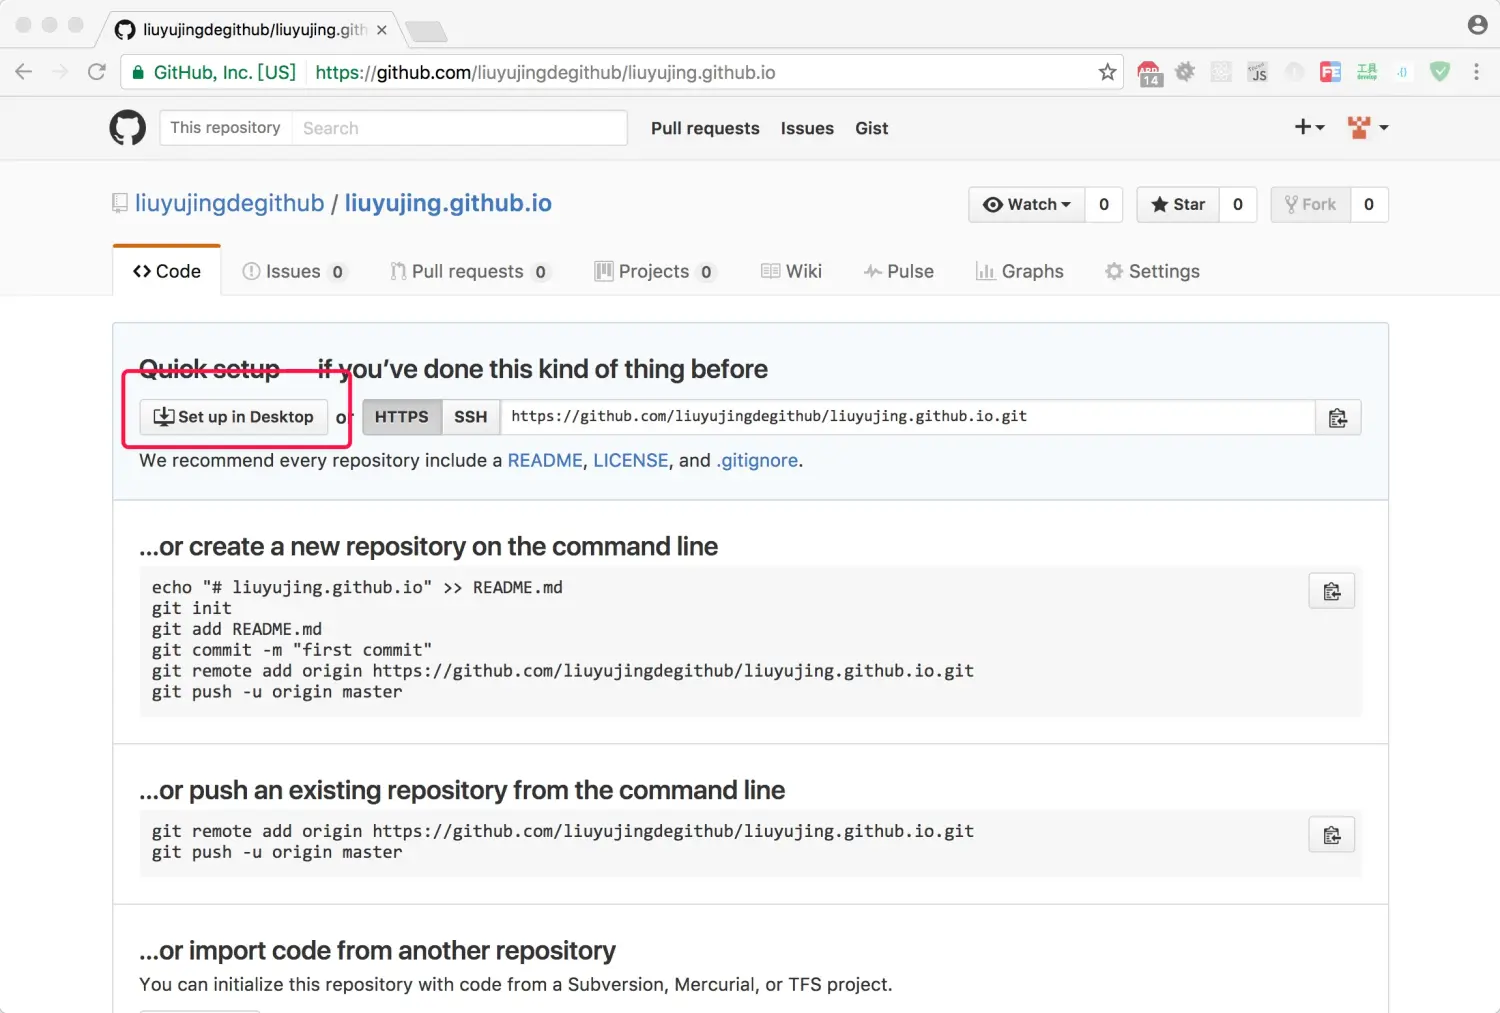Viewport: 1500px width, 1013px height.
Task: Select HTTPS clone protocol
Action: [x=401, y=417]
